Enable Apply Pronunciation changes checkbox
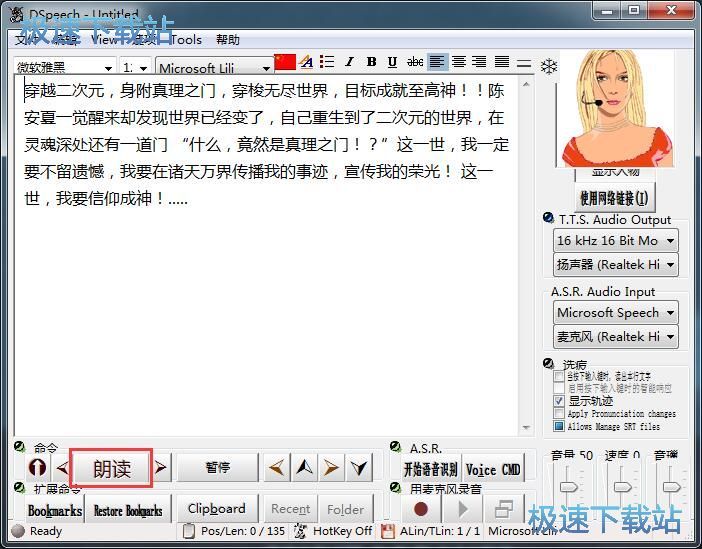The width and height of the screenshot is (702, 549). pos(559,413)
